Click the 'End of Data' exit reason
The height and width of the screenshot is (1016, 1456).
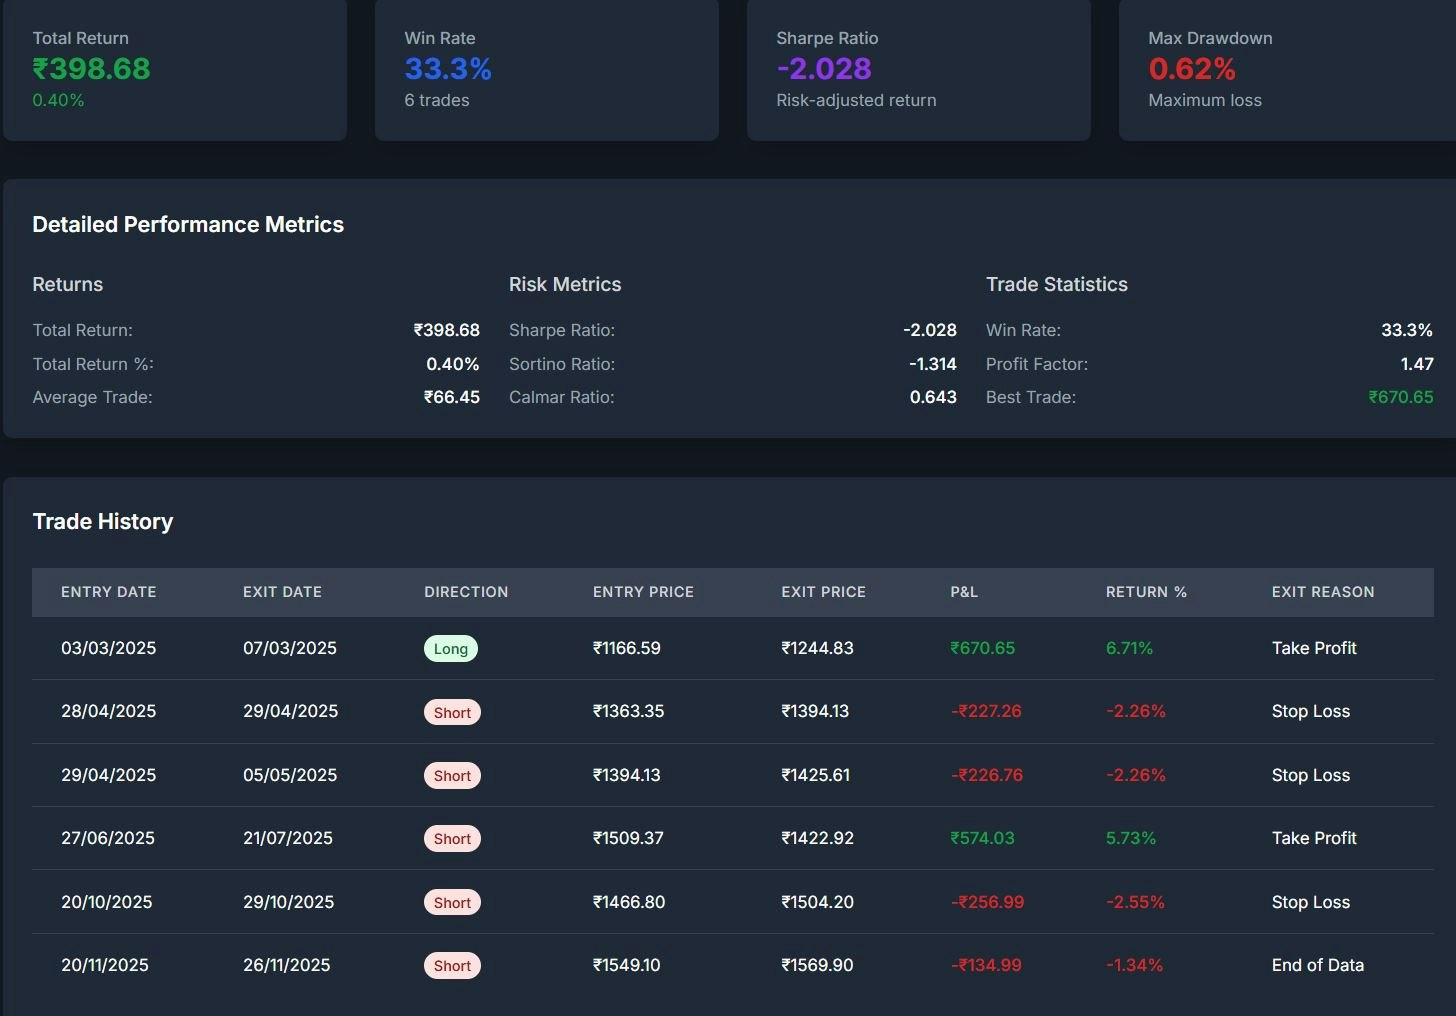[x=1318, y=965]
